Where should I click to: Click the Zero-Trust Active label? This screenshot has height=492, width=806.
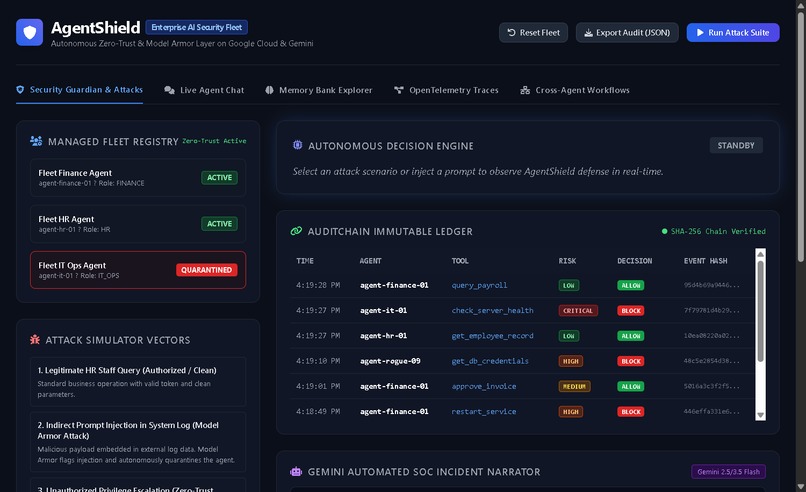point(214,141)
